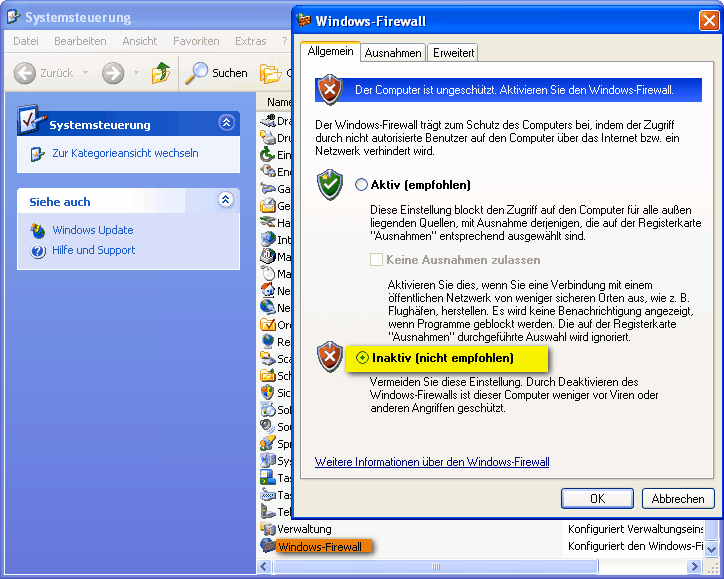Open the keyboard icon (Tas...) control panel item
Screen dimensions: 724x579
[x=275, y=495]
